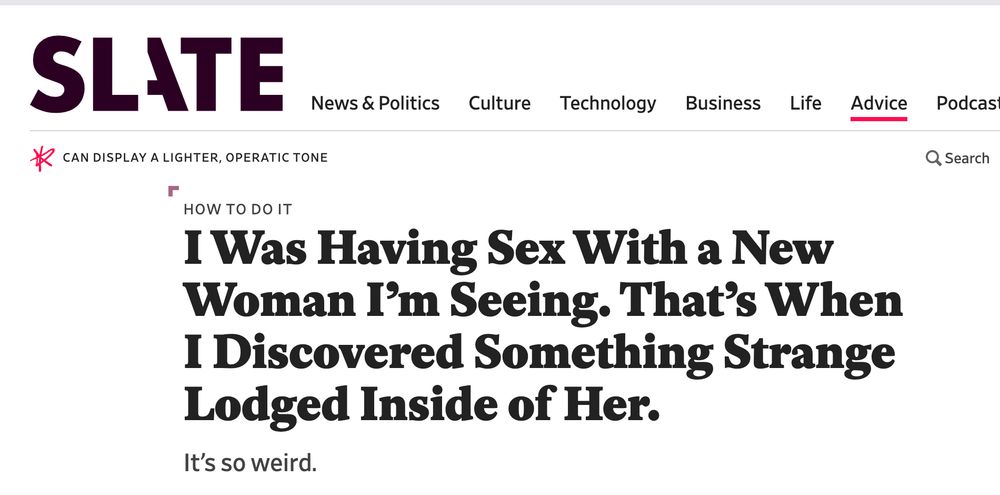
Task: Open the Business section
Action: pos(723,103)
